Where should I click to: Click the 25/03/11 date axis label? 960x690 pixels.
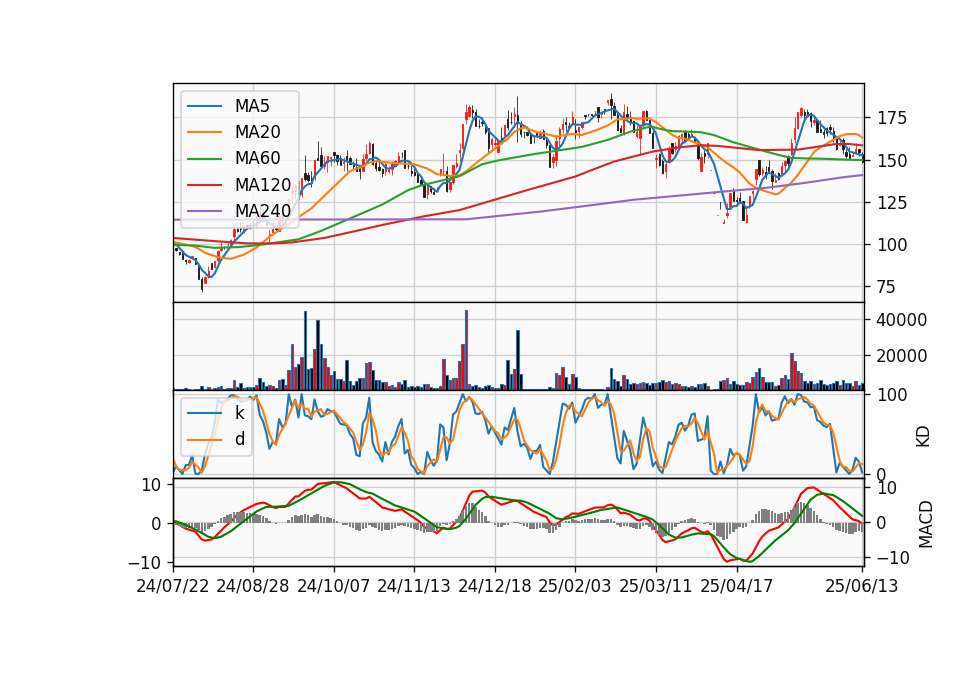tap(656, 587)
